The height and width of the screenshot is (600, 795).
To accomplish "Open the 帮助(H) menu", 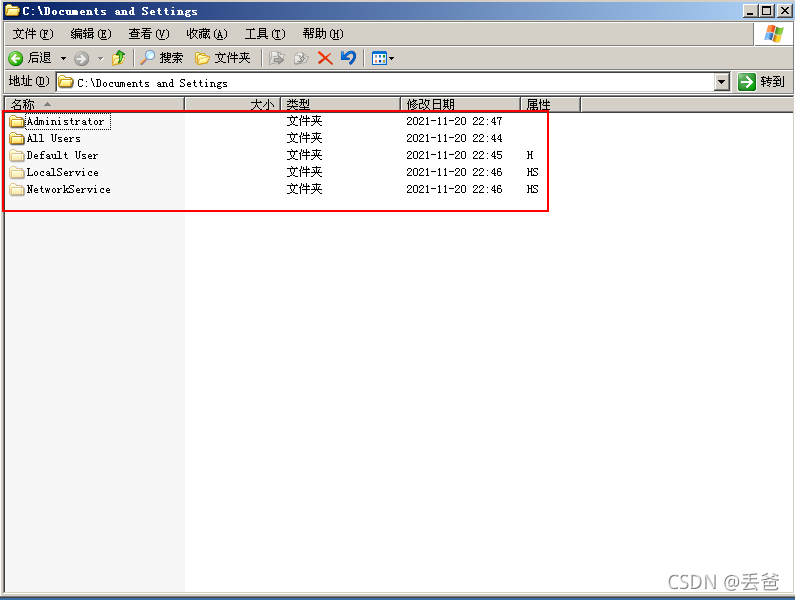I will 323,34.
